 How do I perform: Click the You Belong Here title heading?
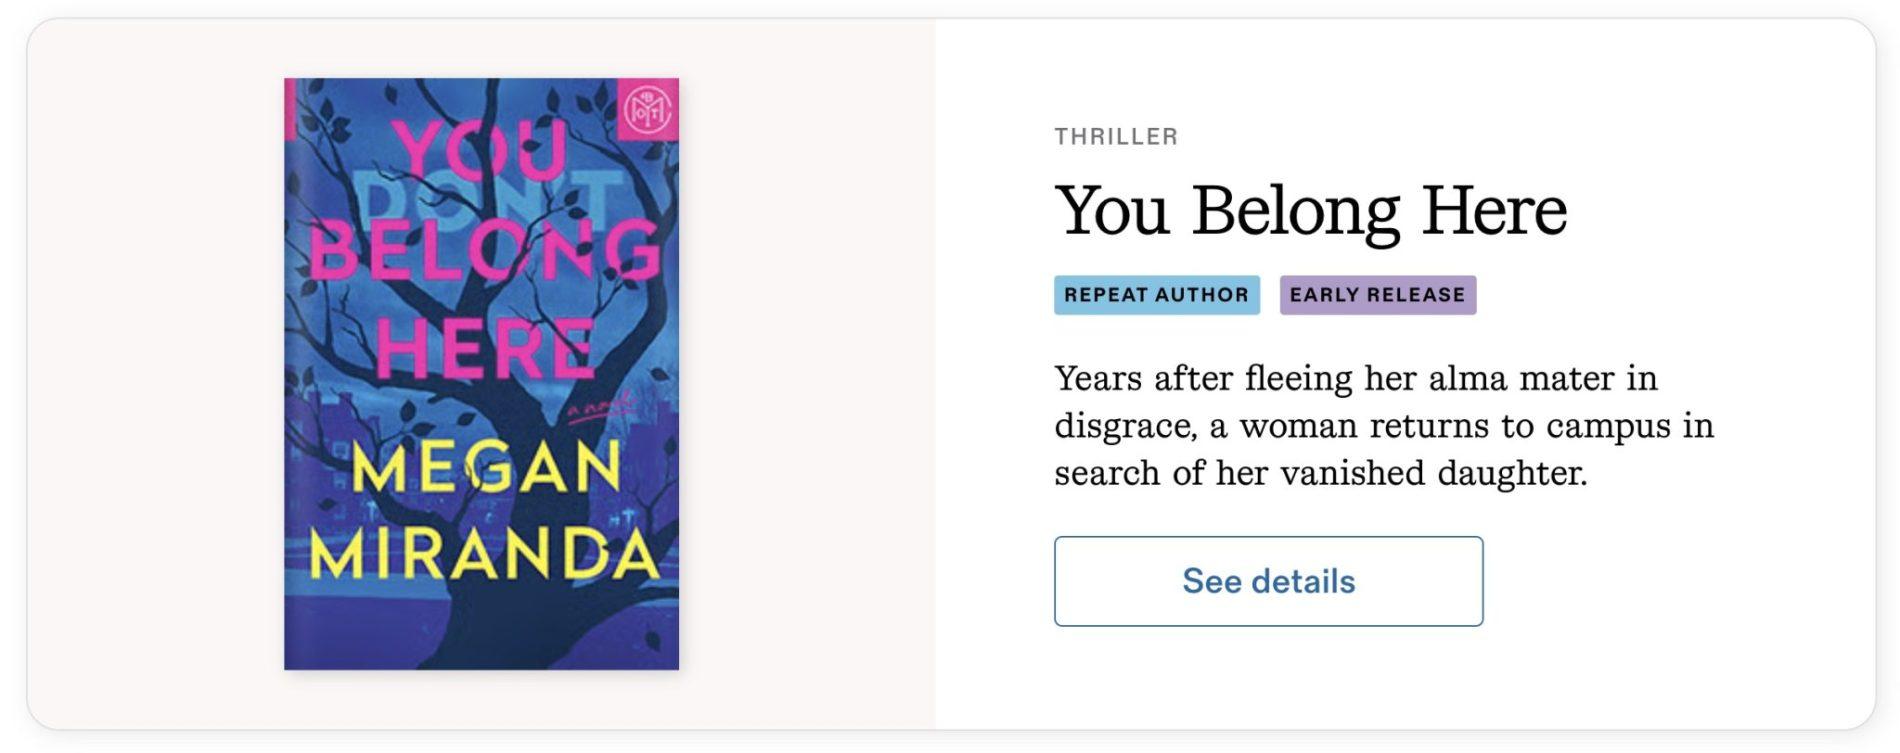(x=1310, y=211)
